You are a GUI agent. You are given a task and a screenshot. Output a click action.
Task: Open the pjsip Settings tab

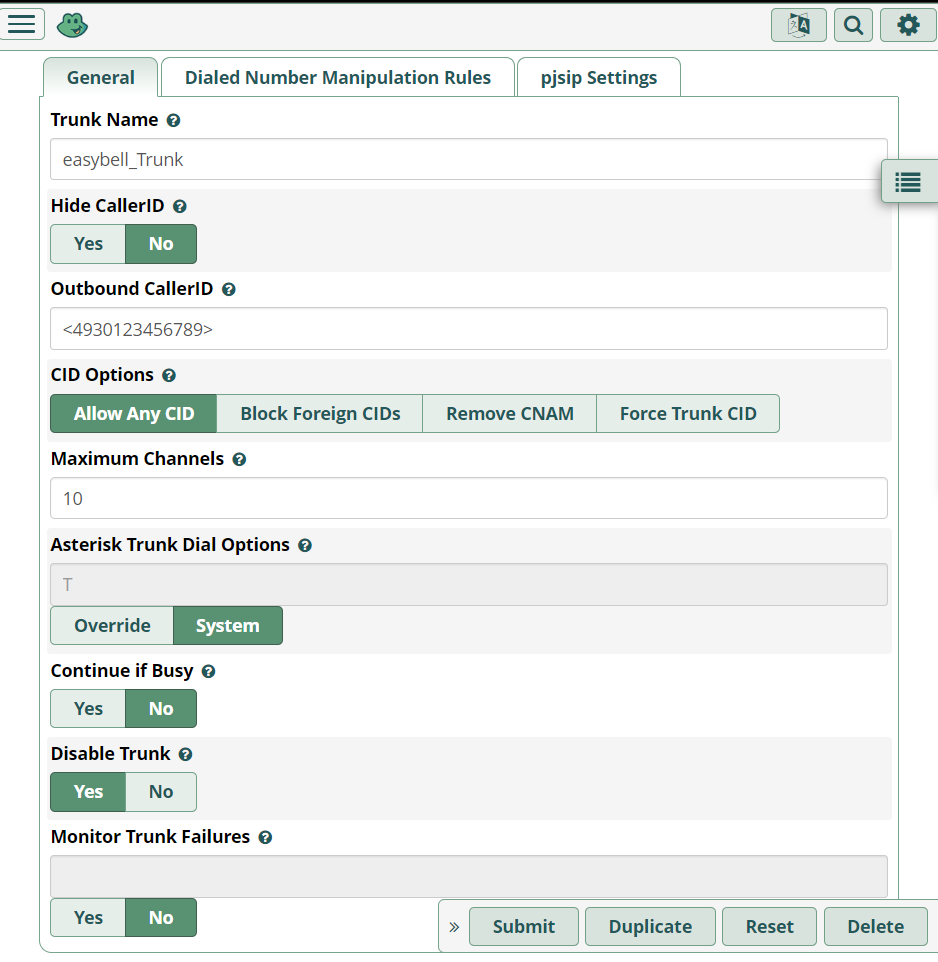pos(598,78)
